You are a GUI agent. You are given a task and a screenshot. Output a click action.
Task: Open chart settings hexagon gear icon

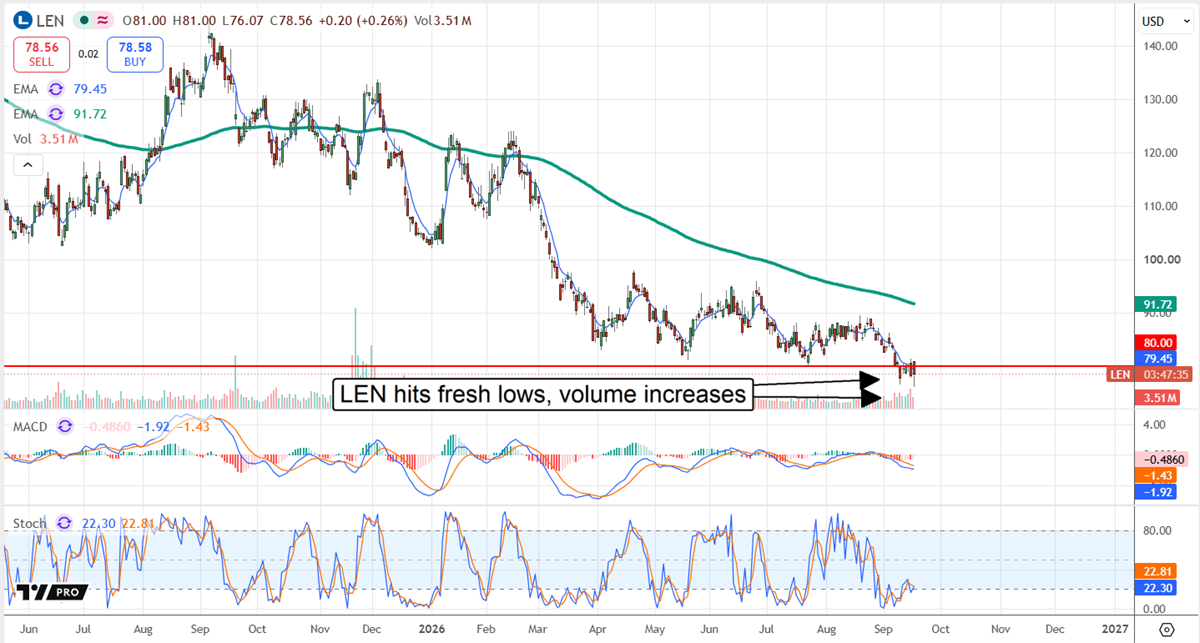[1166, 630]
